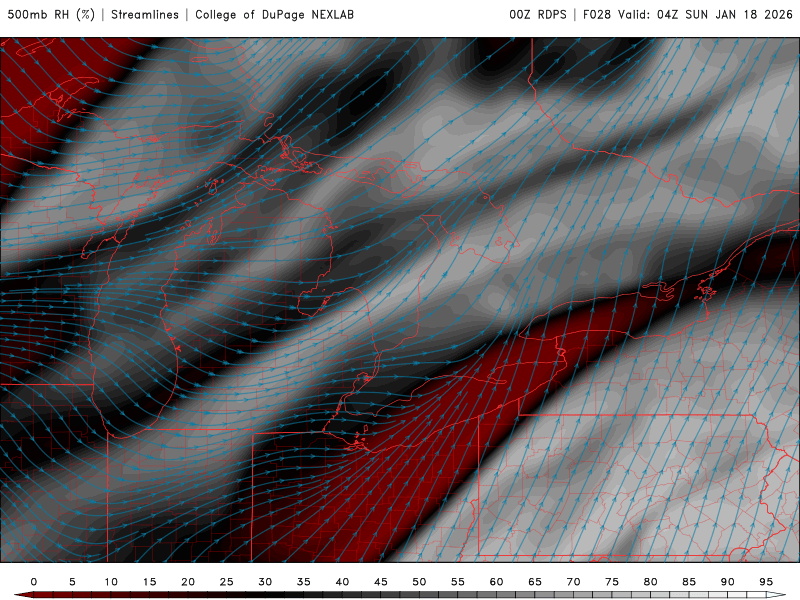Click the colorbar label "75"

(612, 582)
